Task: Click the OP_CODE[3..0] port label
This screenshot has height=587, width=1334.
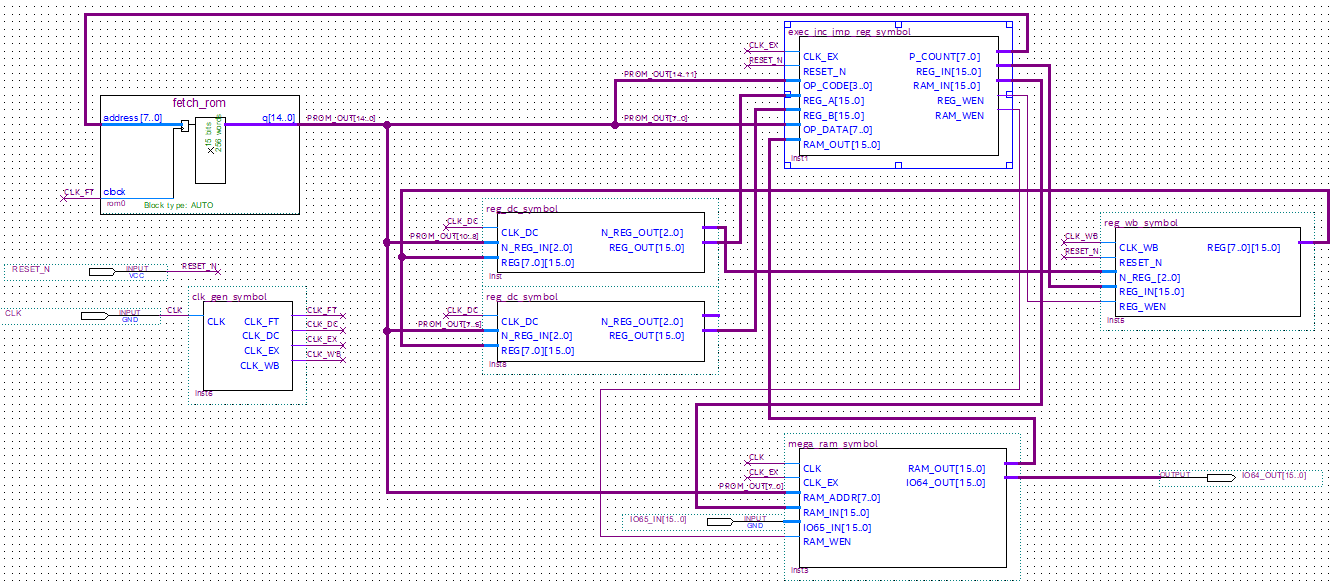Action: click(837, 86)
